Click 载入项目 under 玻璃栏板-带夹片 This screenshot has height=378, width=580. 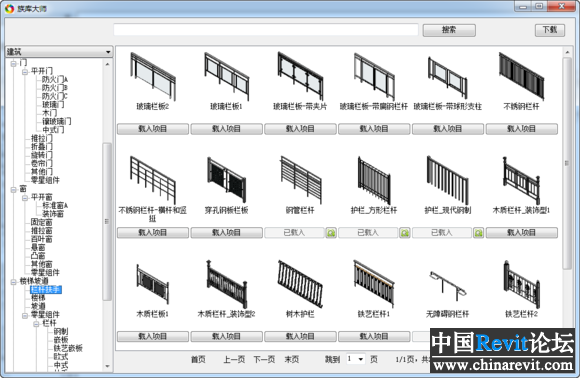coord(300,129)
